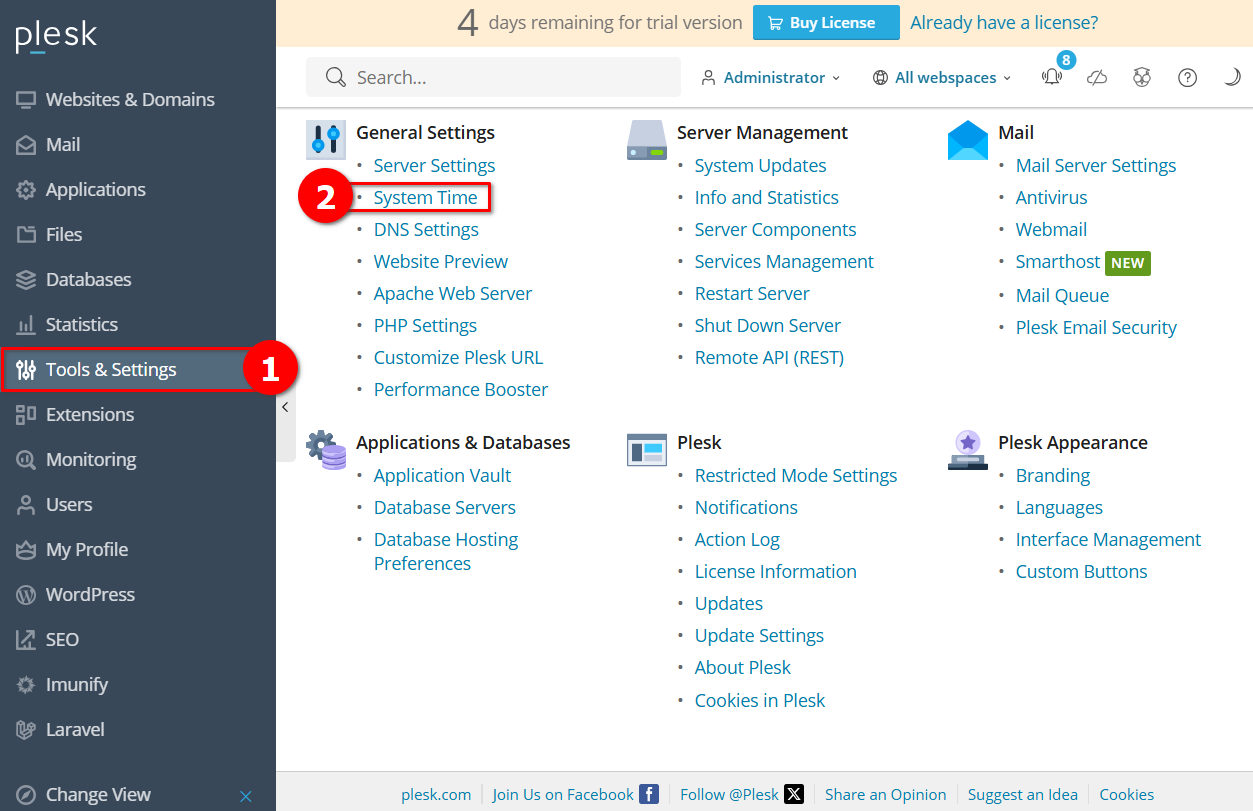
Task: Click the Plesk Appearance star icon
Action: 968,450
